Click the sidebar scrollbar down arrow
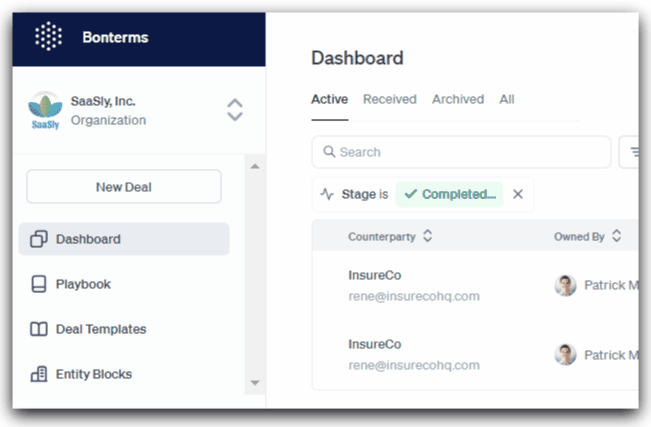 tap(255, 383)
